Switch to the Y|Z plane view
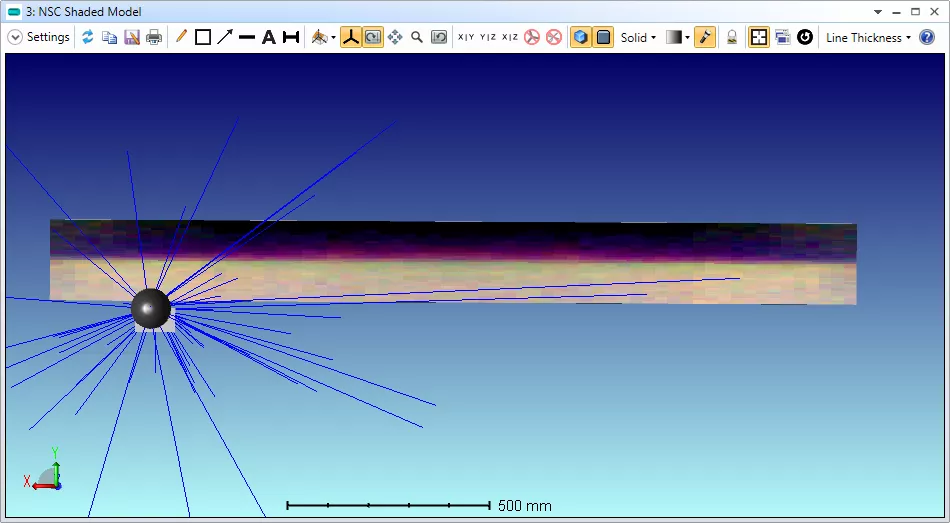This screenshot has width=950, height=523. click(488, 37)
